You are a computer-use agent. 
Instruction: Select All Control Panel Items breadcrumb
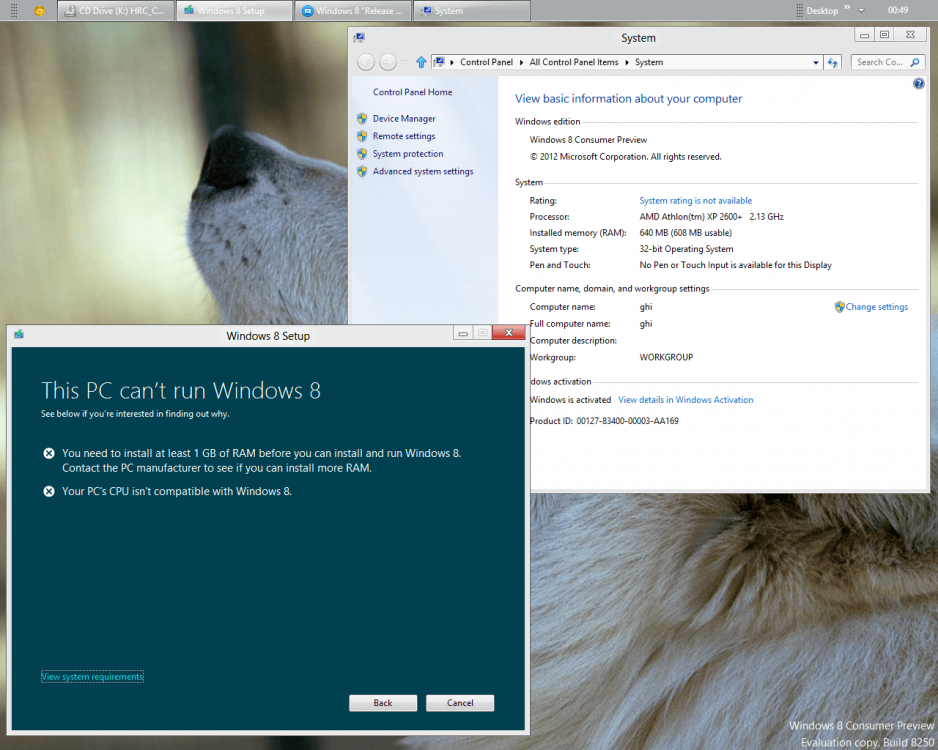click(574, 62)
